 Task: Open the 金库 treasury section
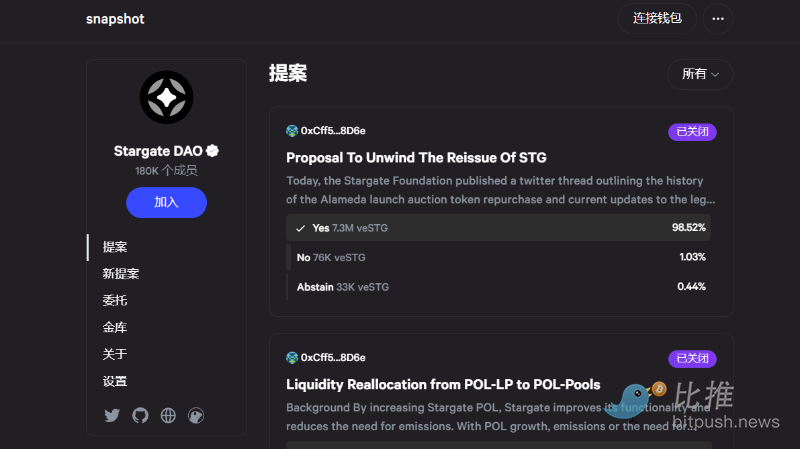point(115,328)
